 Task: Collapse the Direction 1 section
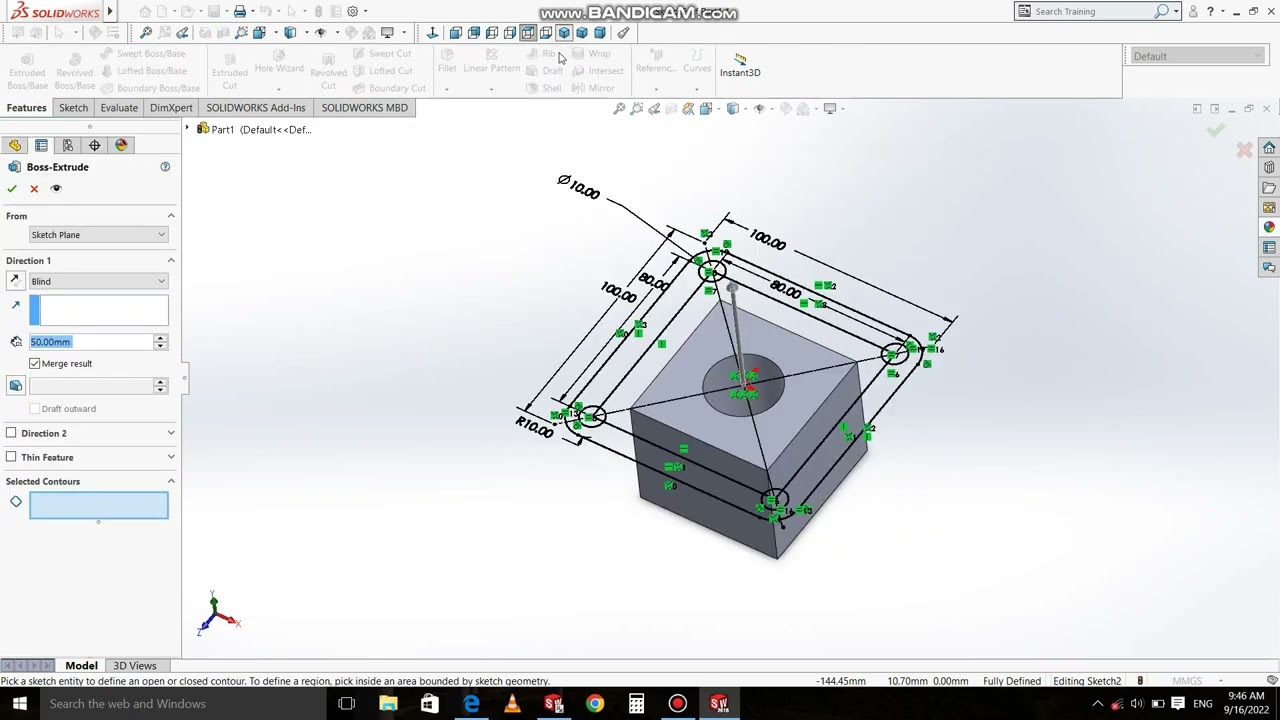171,261
